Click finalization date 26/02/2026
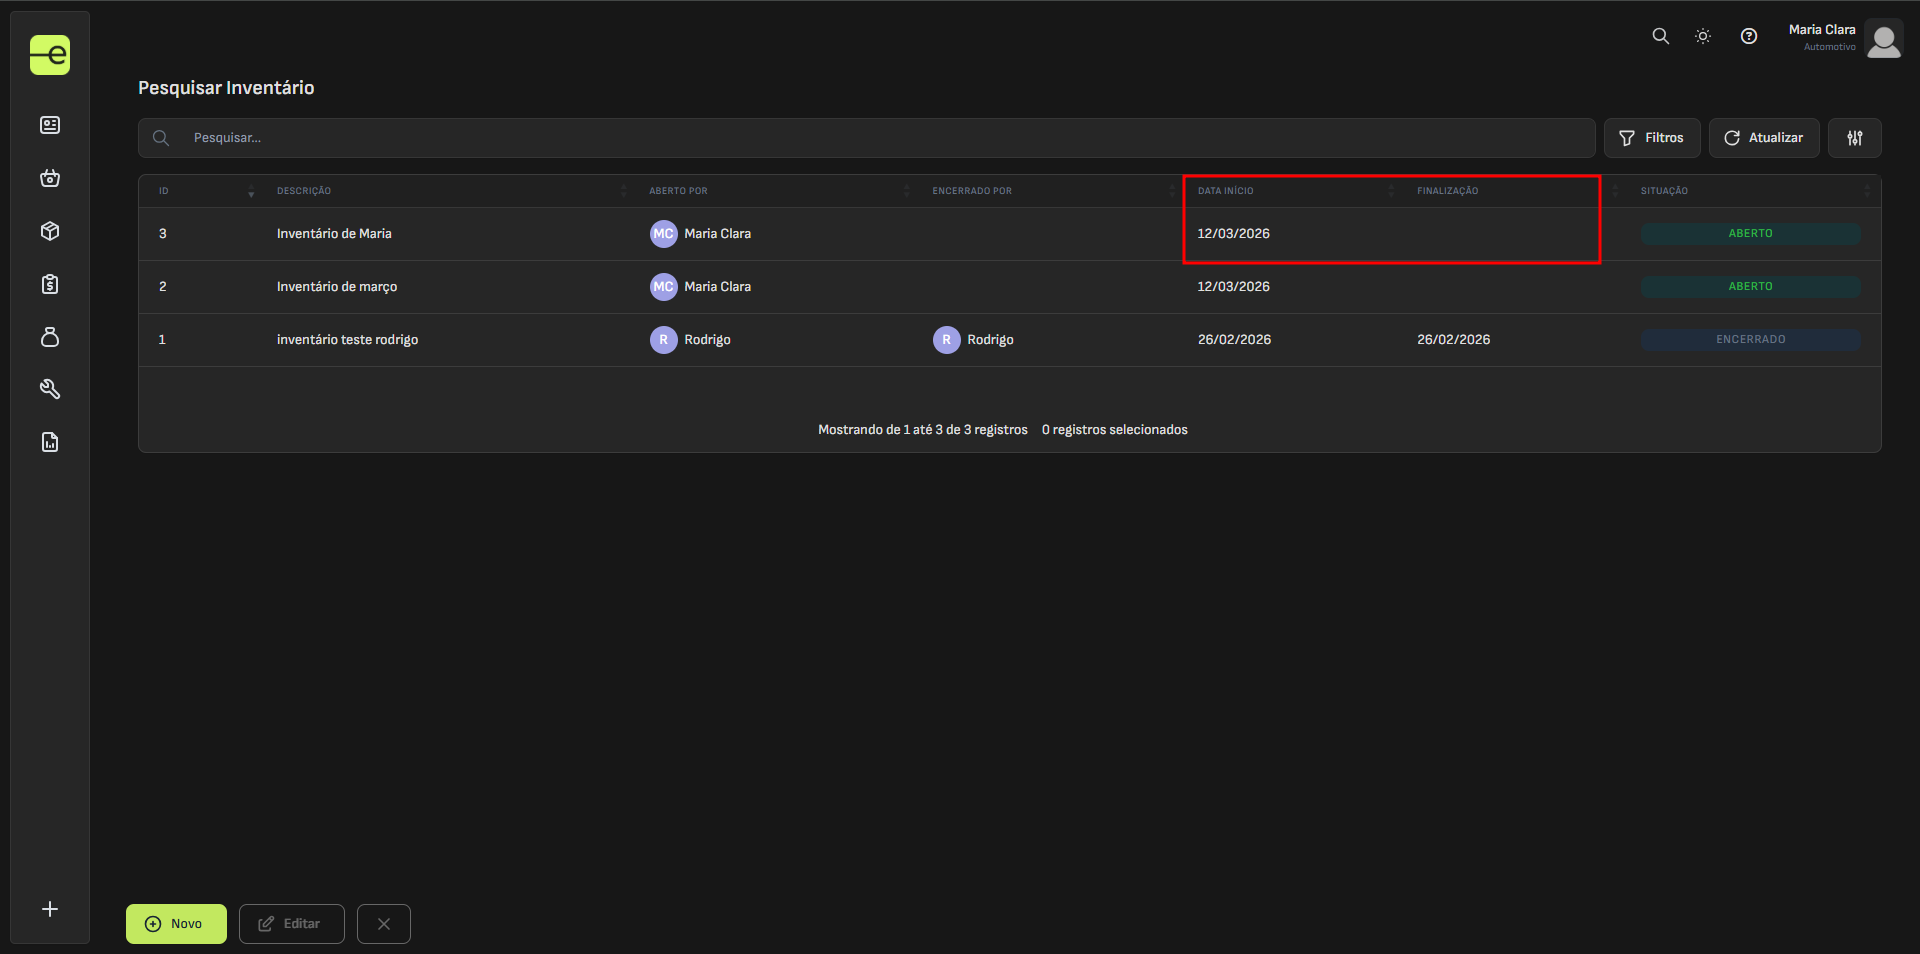The image size is (1920, 954). [x=1453, y=340]
